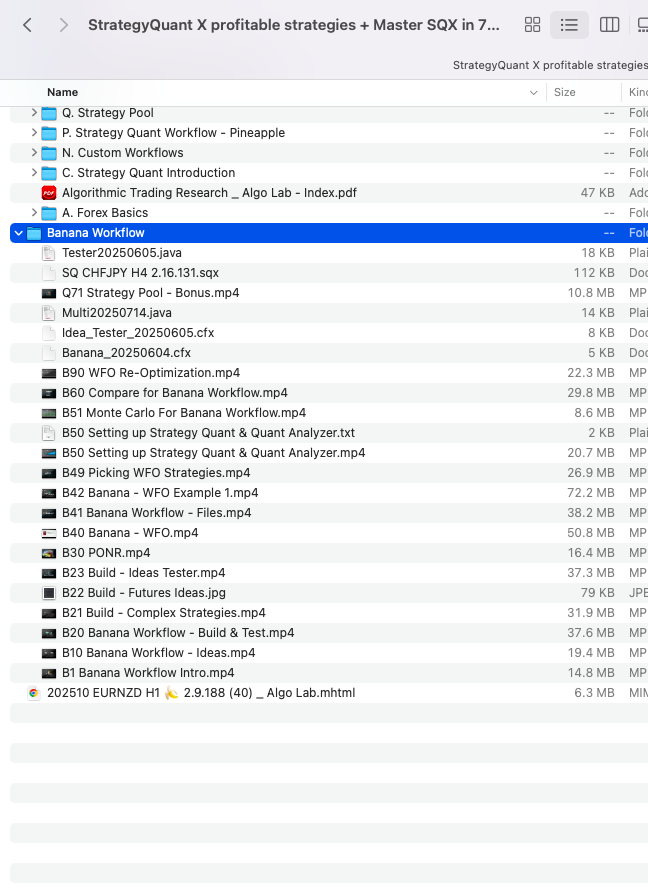This screenshot has width=648, height=895.
Task: Click the Chrome icon of EURNZD mhtml file
Action: 34,693
